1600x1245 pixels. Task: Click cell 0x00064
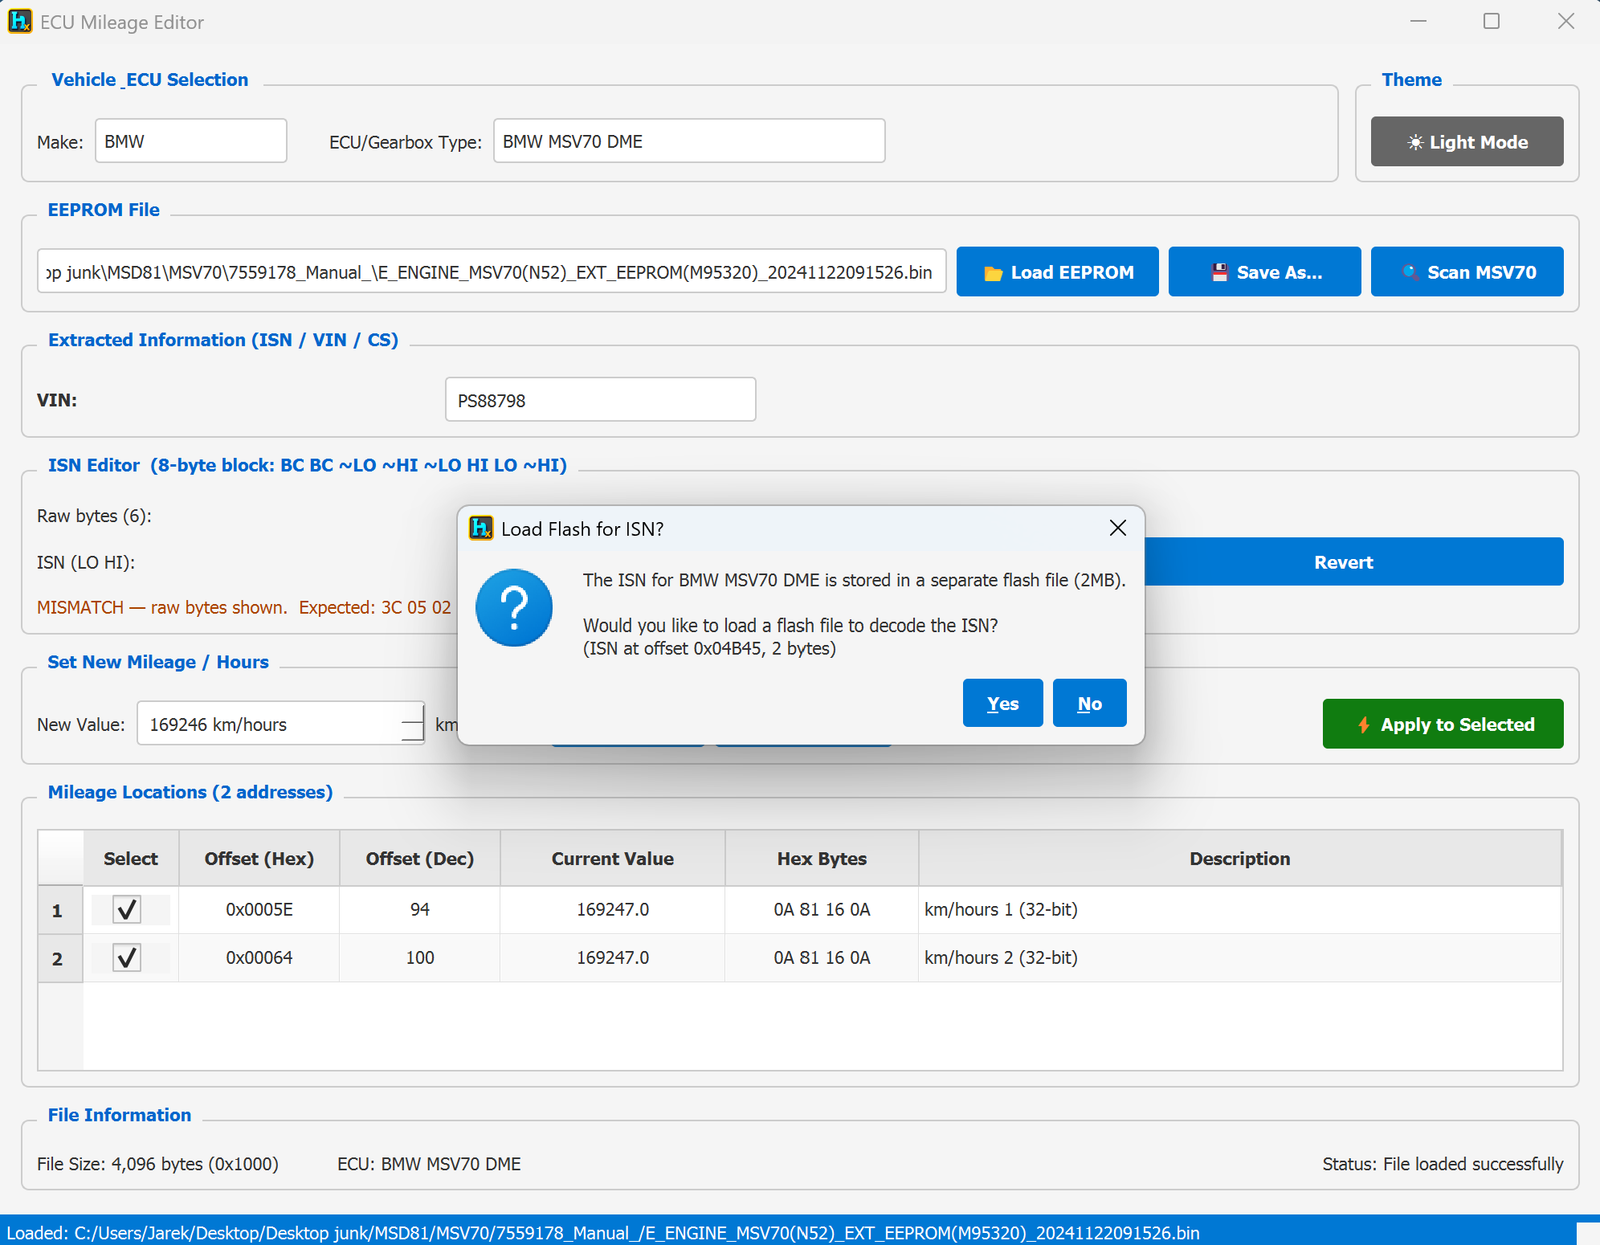(259, 958)
